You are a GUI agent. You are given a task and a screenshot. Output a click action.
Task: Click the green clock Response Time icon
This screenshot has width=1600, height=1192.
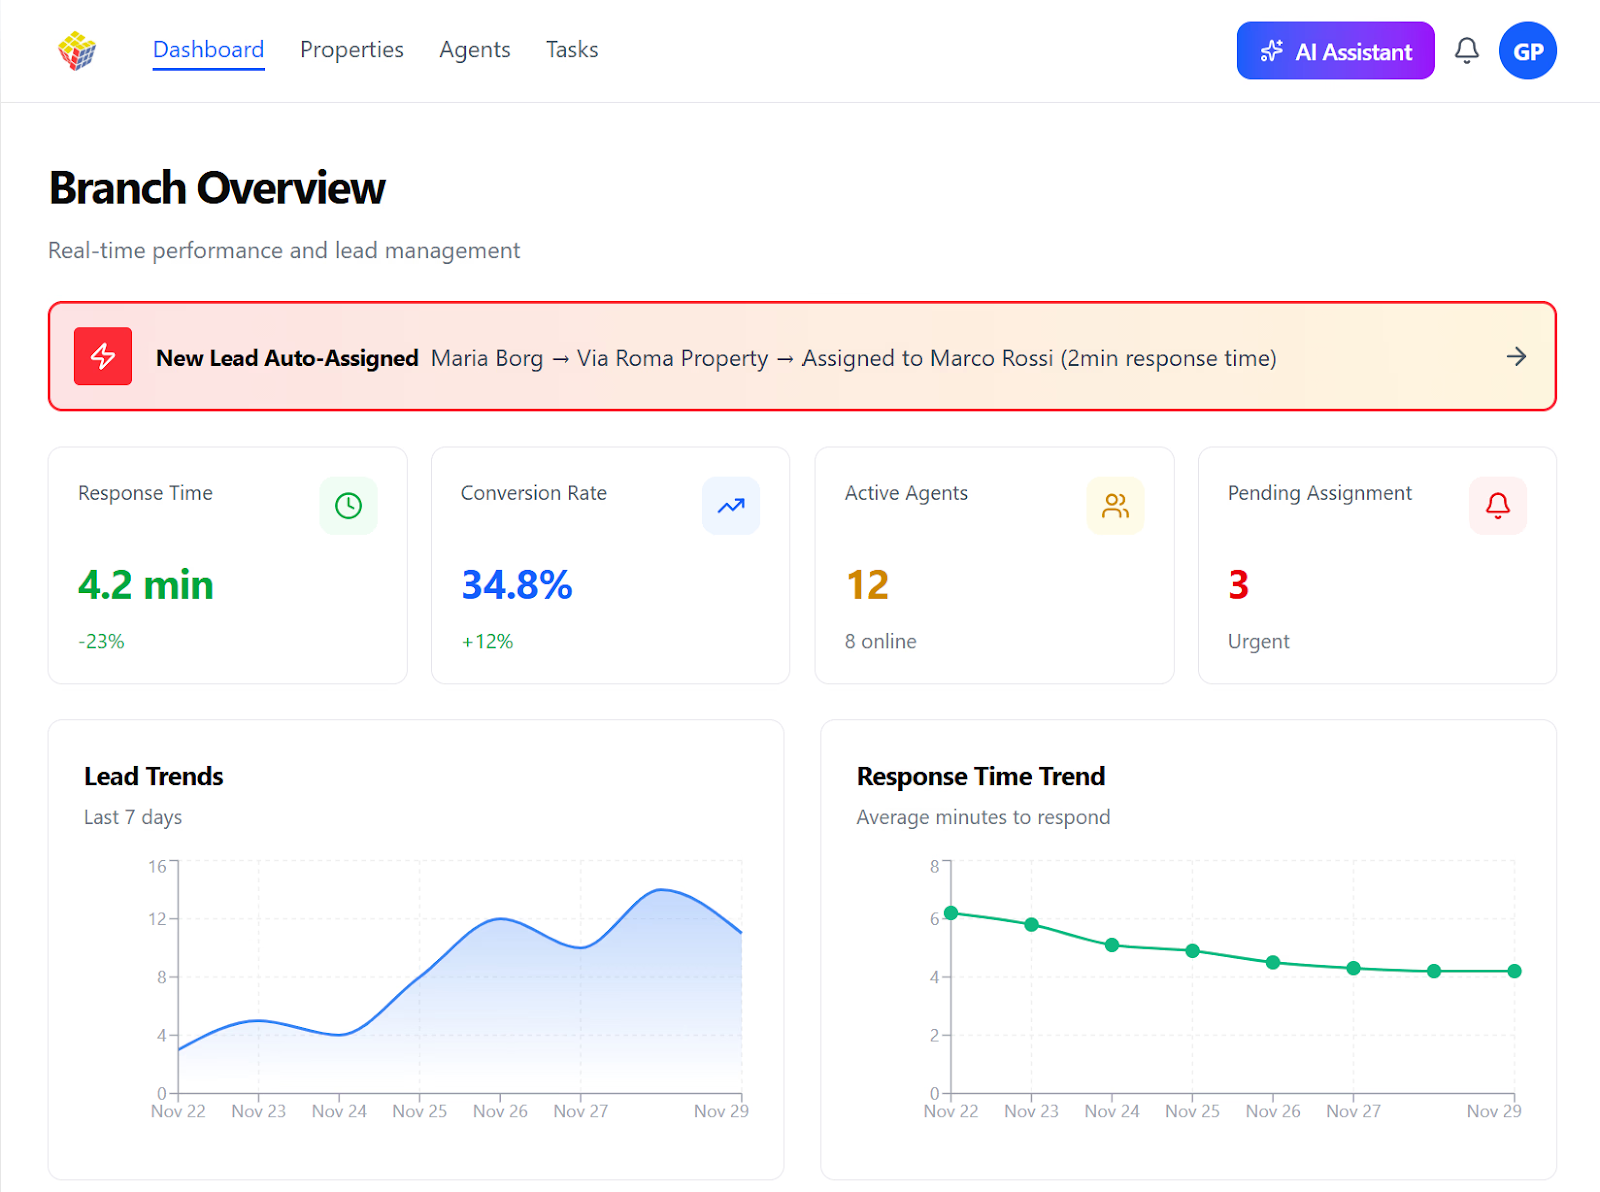pyautogui.click(x=348, y=506)
